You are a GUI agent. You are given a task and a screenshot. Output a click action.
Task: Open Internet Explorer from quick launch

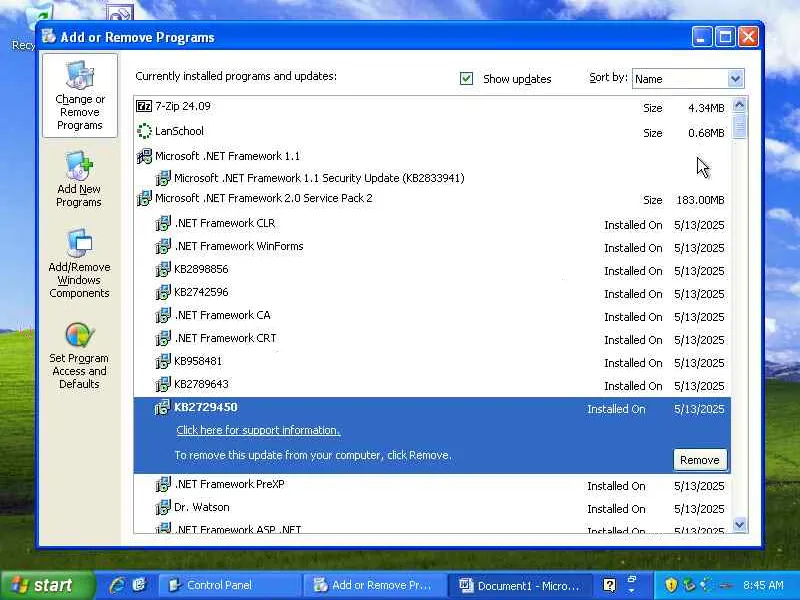coord(117,585)
